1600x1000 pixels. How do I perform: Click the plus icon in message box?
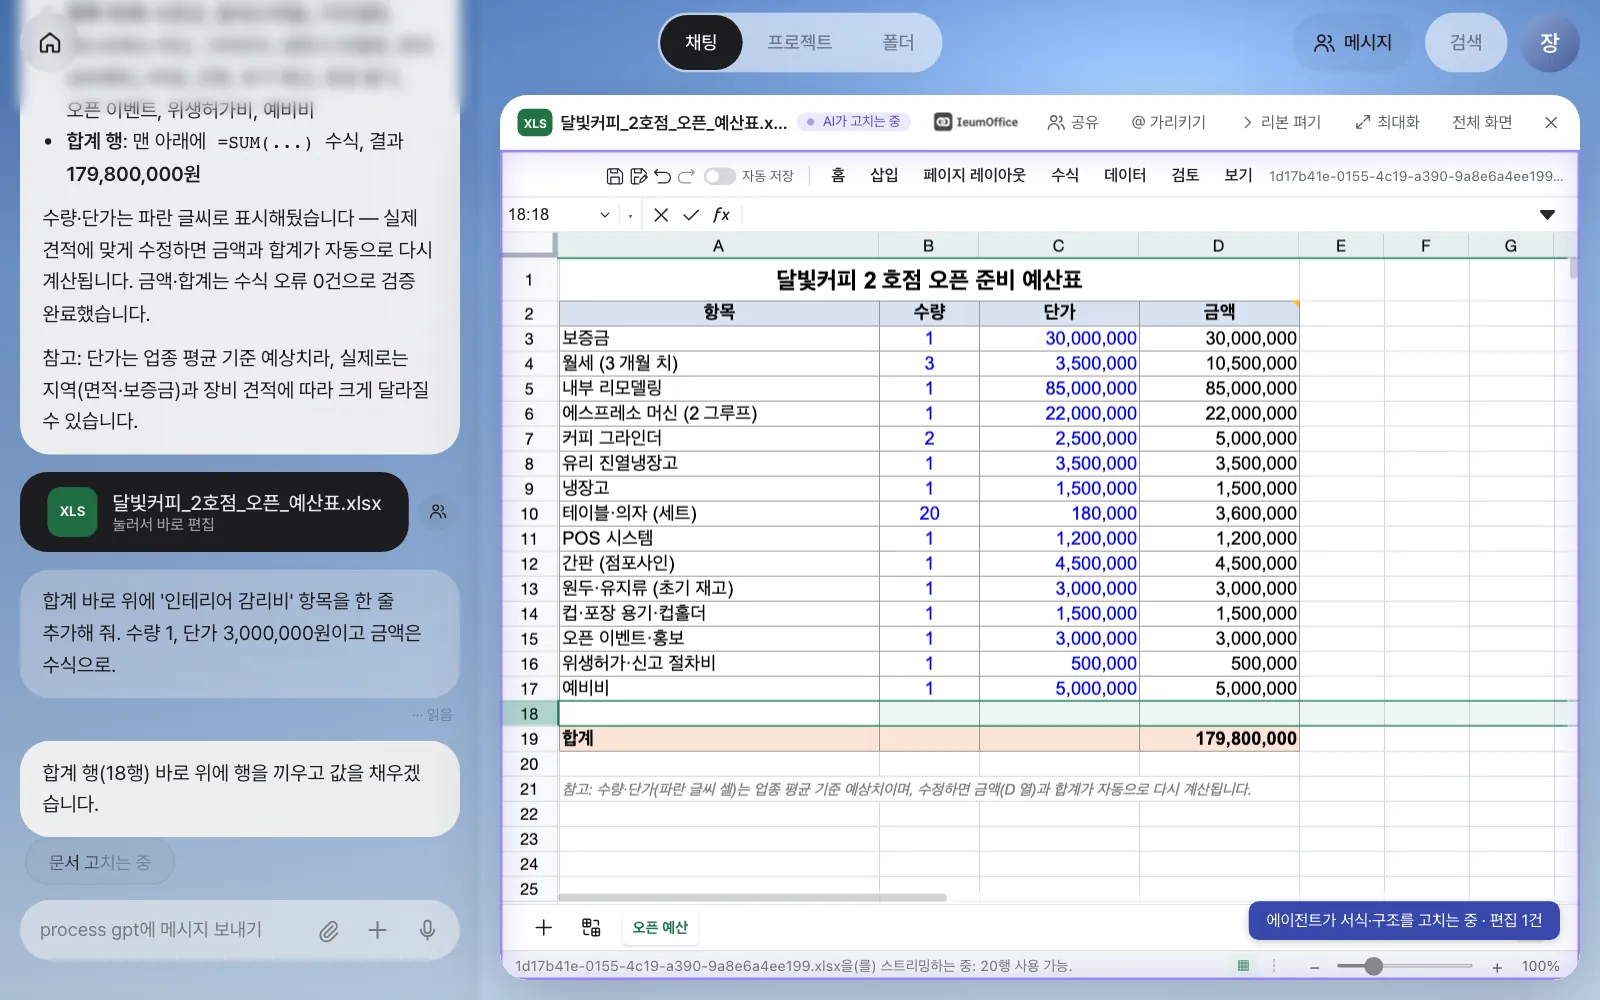(377, 930)
